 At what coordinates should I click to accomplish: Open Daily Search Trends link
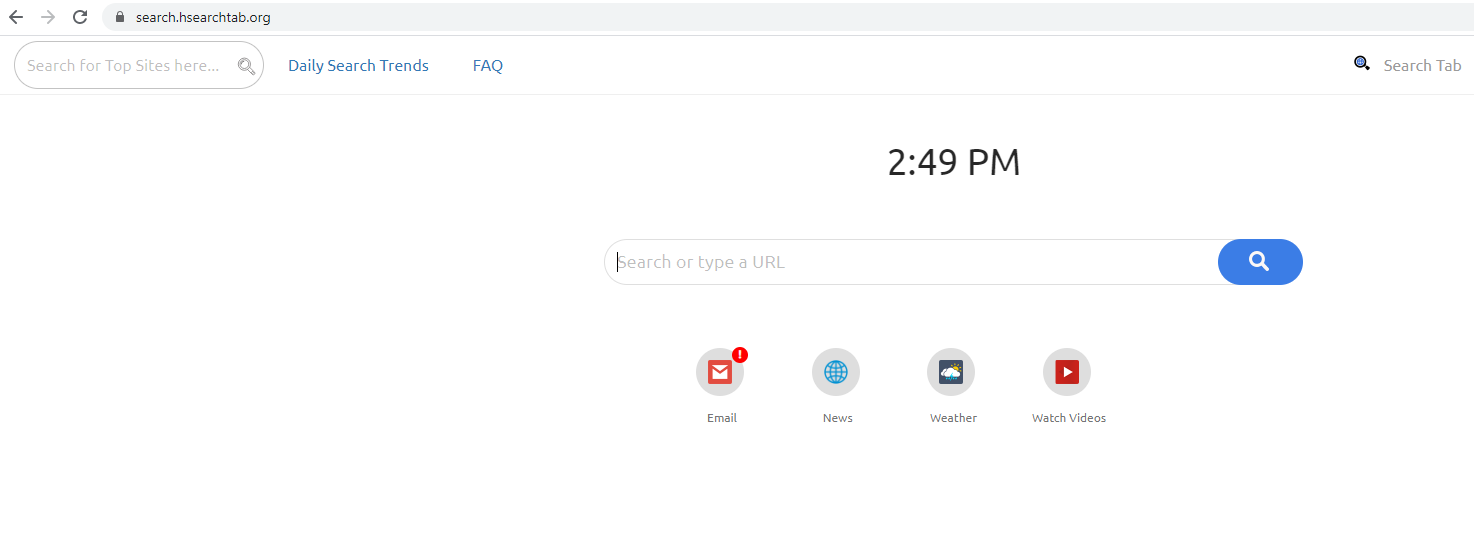tap(358, 66)
